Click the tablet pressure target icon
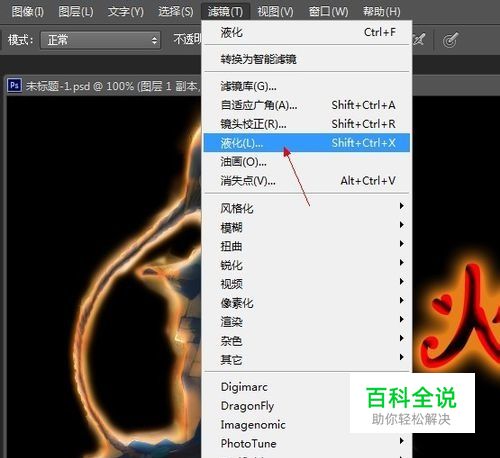Screen dimensions: 500x458 coord(450,40)
